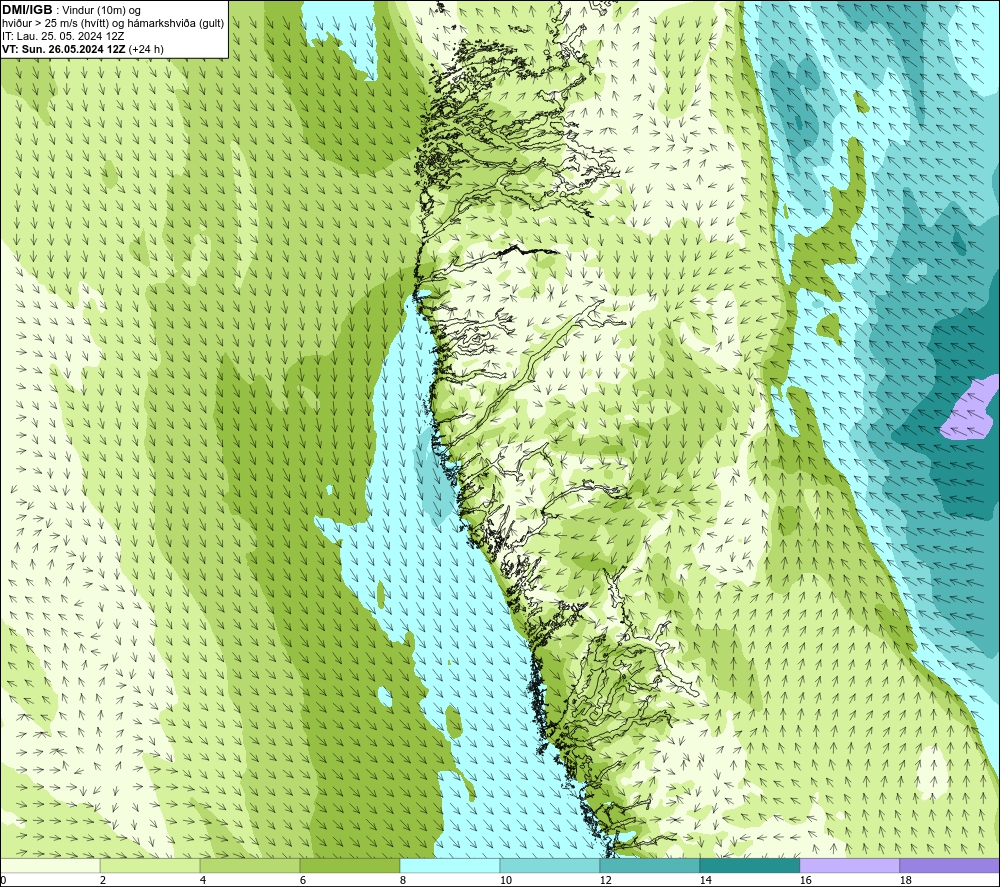Click the DMI/IGB title text
The height and width of the screenshot is (887, 1000).
pyautogui.click(x=27, y=10)
